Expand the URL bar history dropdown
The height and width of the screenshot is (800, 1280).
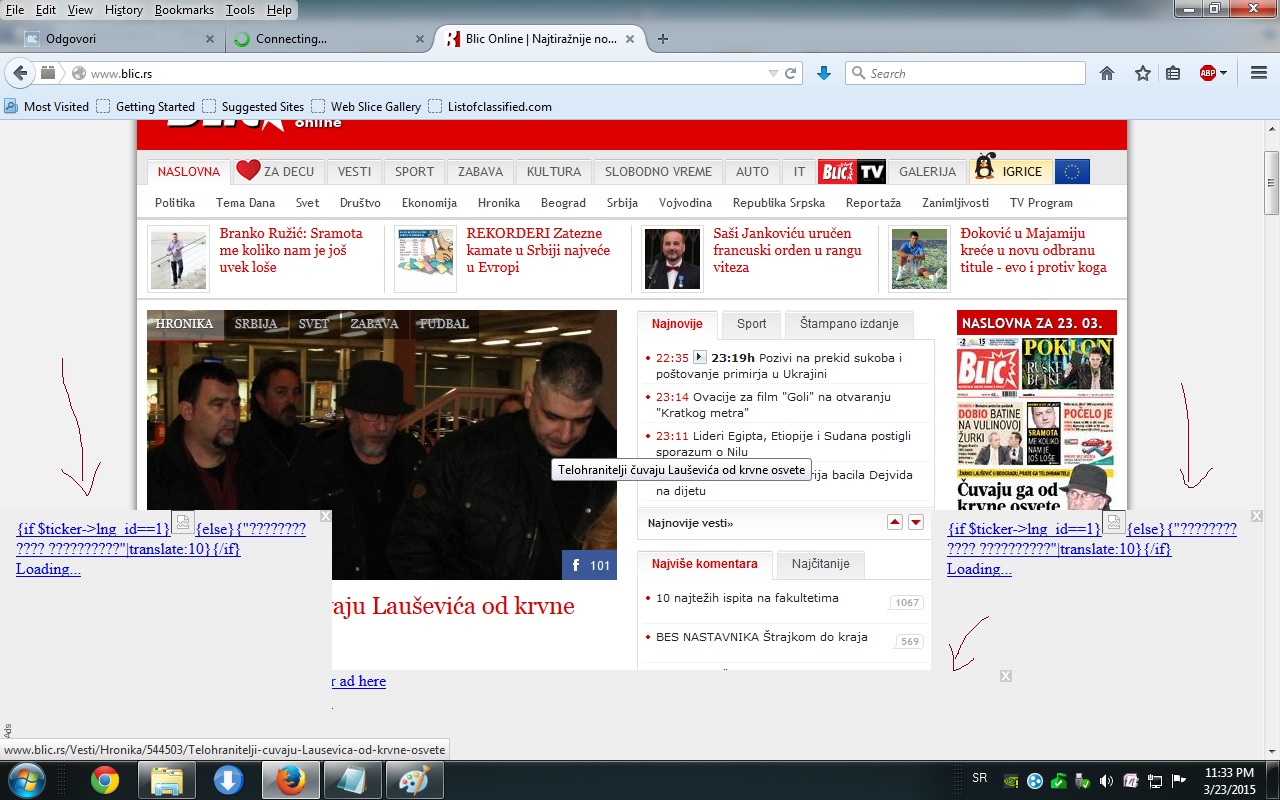[772, 73]
